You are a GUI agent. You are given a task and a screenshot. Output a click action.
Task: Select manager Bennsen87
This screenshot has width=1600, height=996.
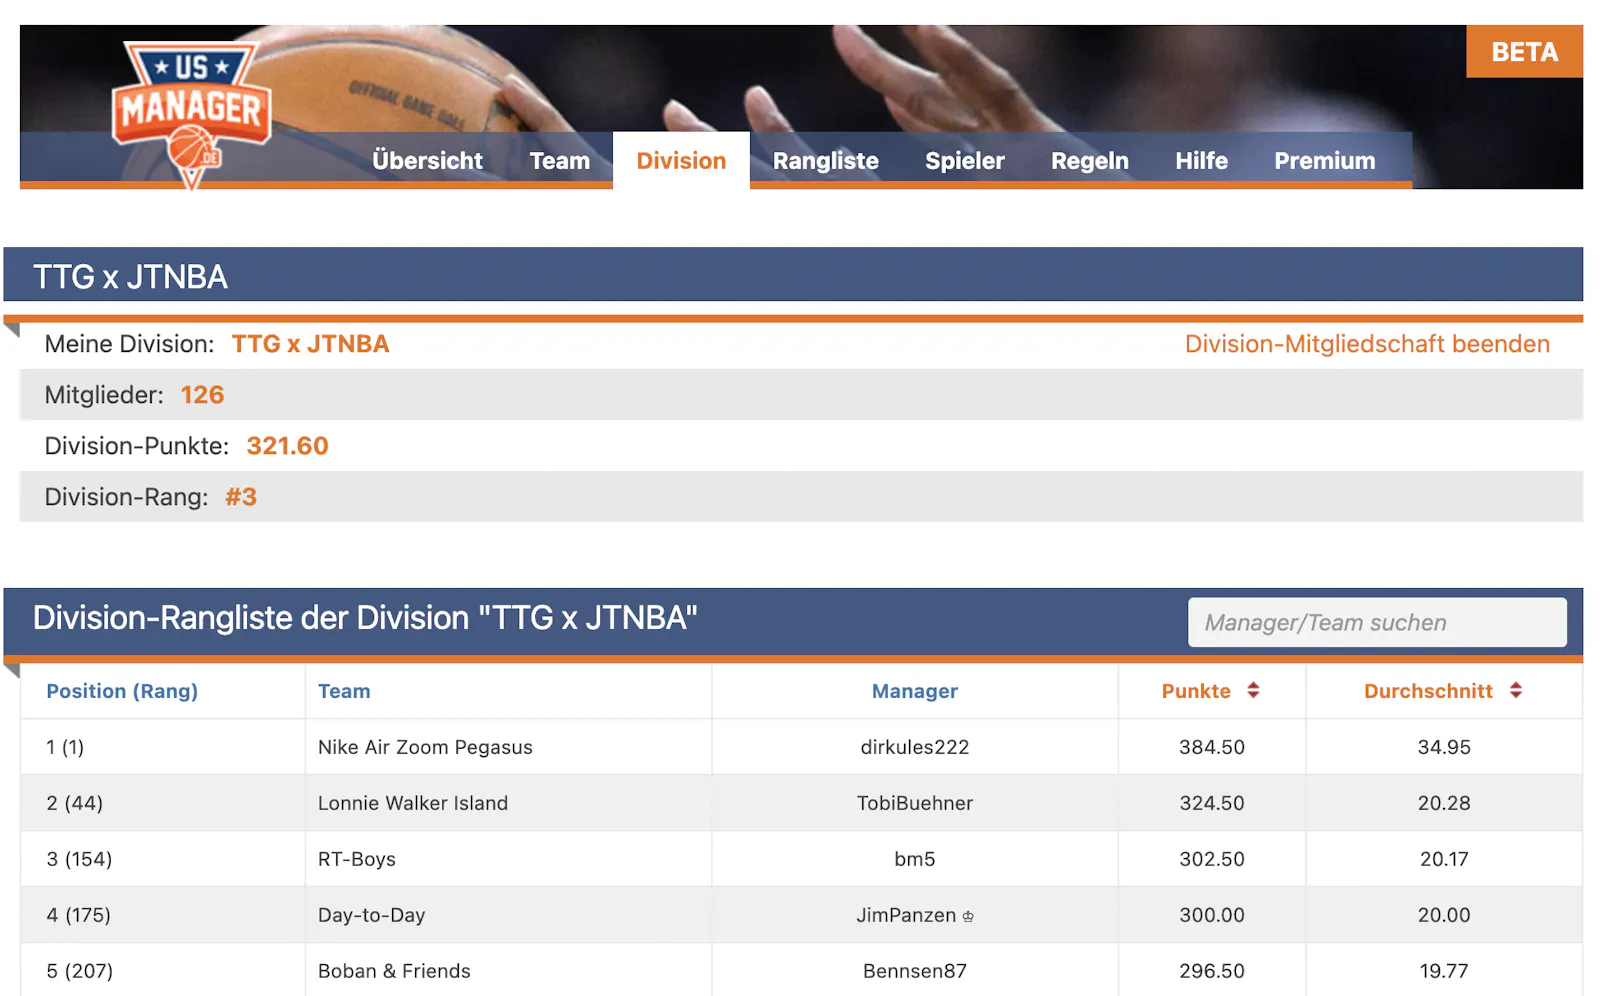[x=914, y=971]
